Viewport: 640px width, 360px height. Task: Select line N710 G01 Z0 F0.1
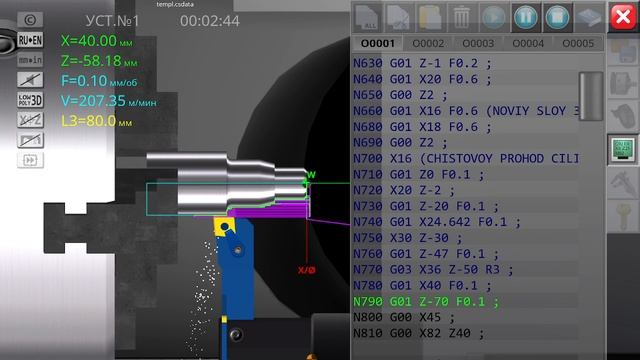click(465, 174)
